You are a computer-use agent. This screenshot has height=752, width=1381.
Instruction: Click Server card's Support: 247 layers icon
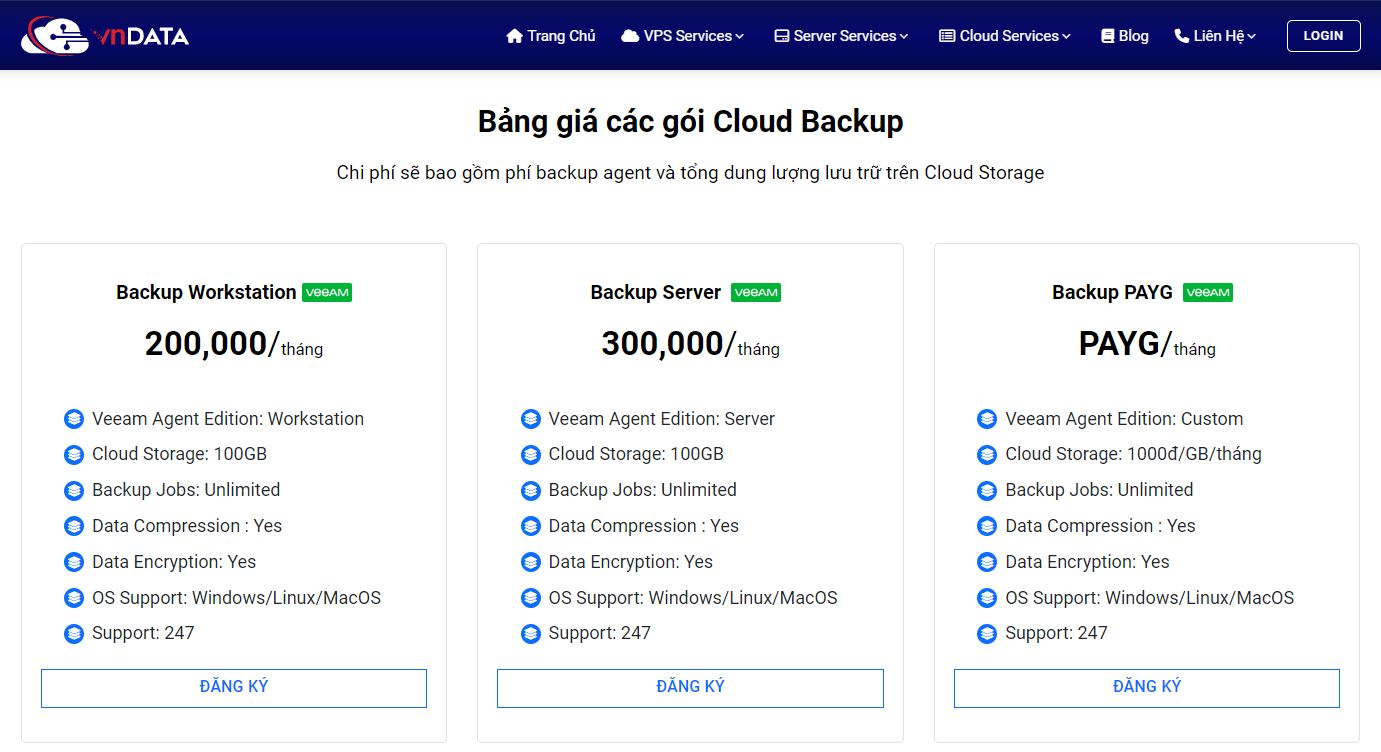[531, 634]
